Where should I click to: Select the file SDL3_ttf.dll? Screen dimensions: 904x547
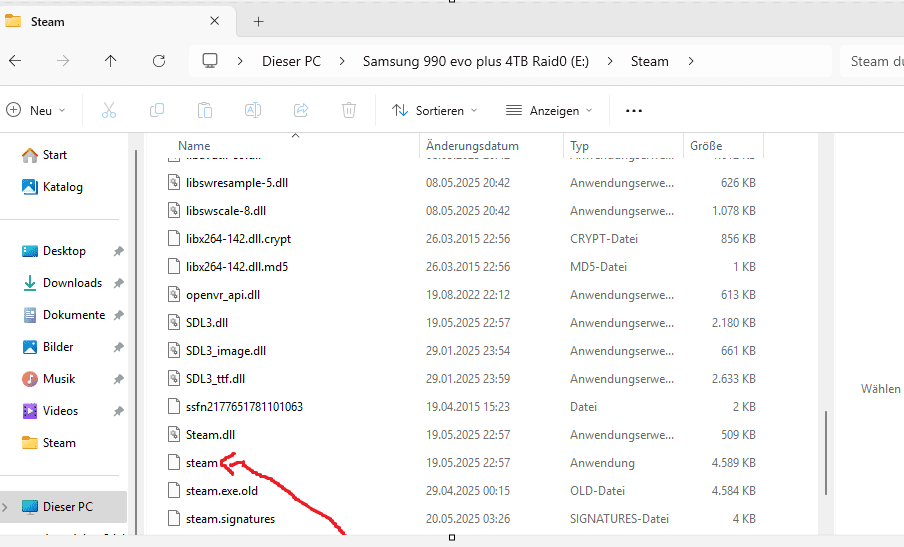pyautogui.click(x=215, y=379)
